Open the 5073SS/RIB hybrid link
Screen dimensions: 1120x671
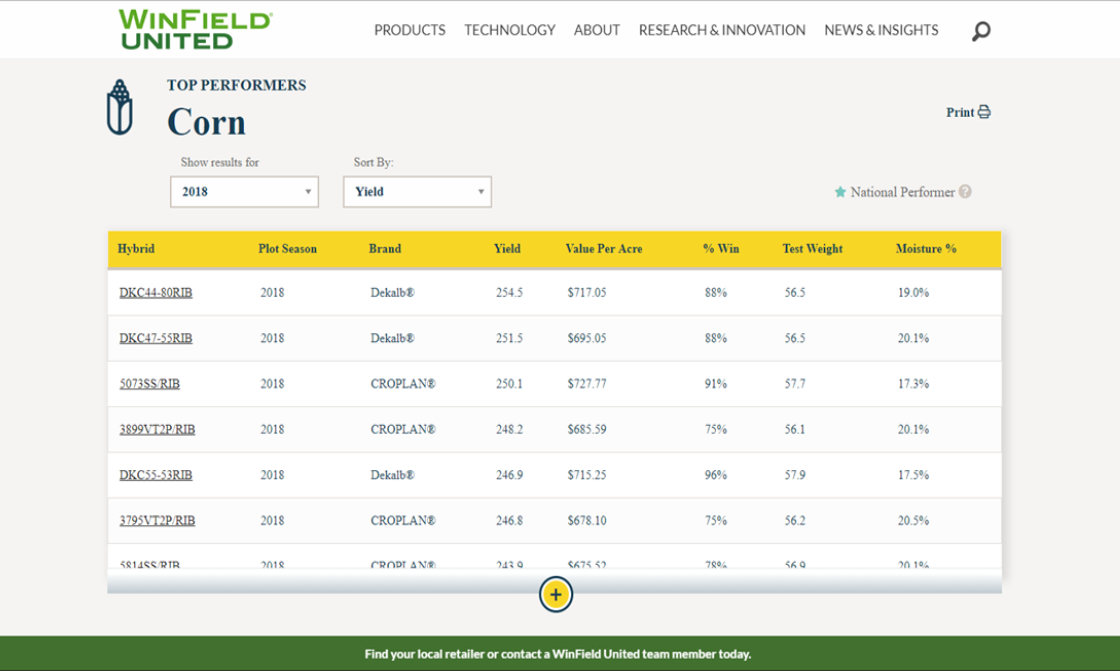pyautogui.click(x=149, y=384)
